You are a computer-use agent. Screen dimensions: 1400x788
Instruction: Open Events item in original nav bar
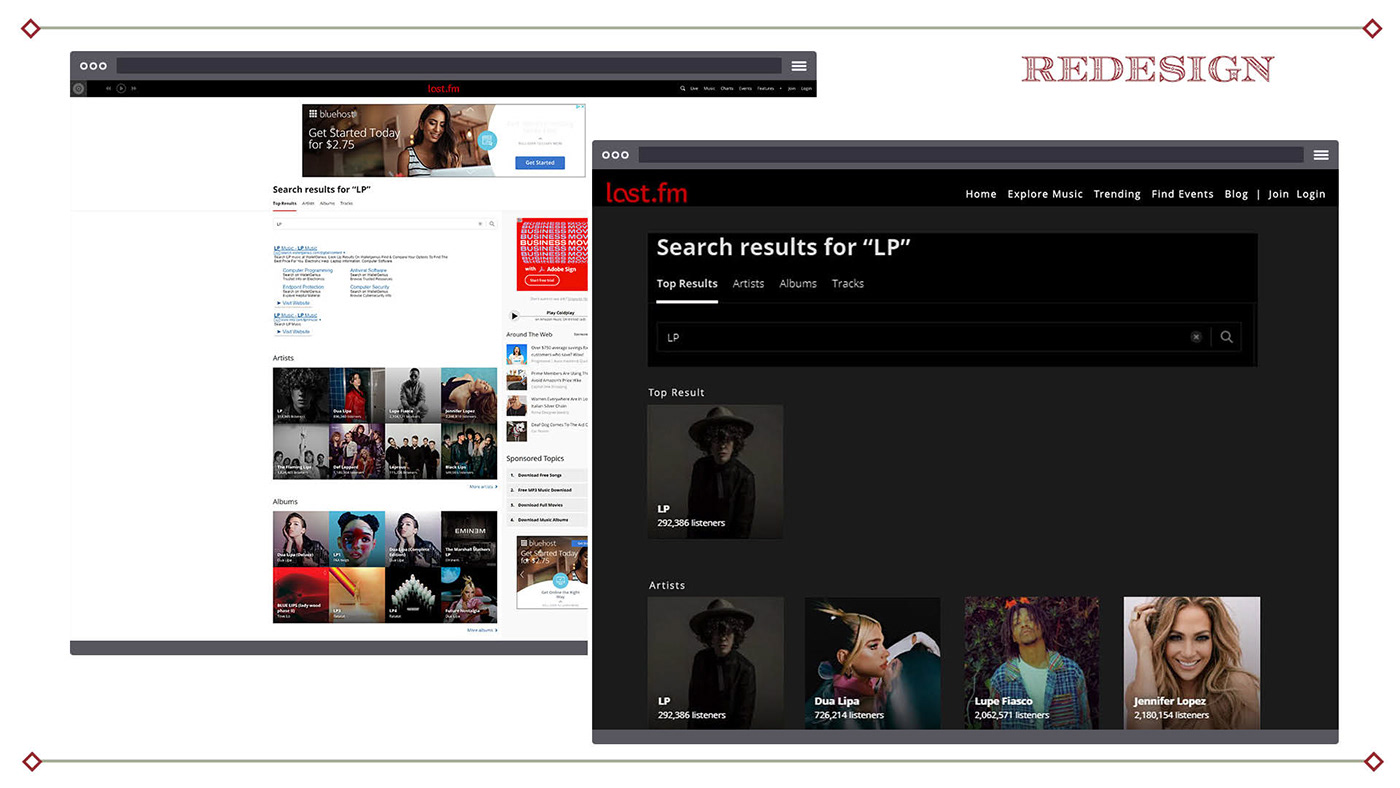745,88
